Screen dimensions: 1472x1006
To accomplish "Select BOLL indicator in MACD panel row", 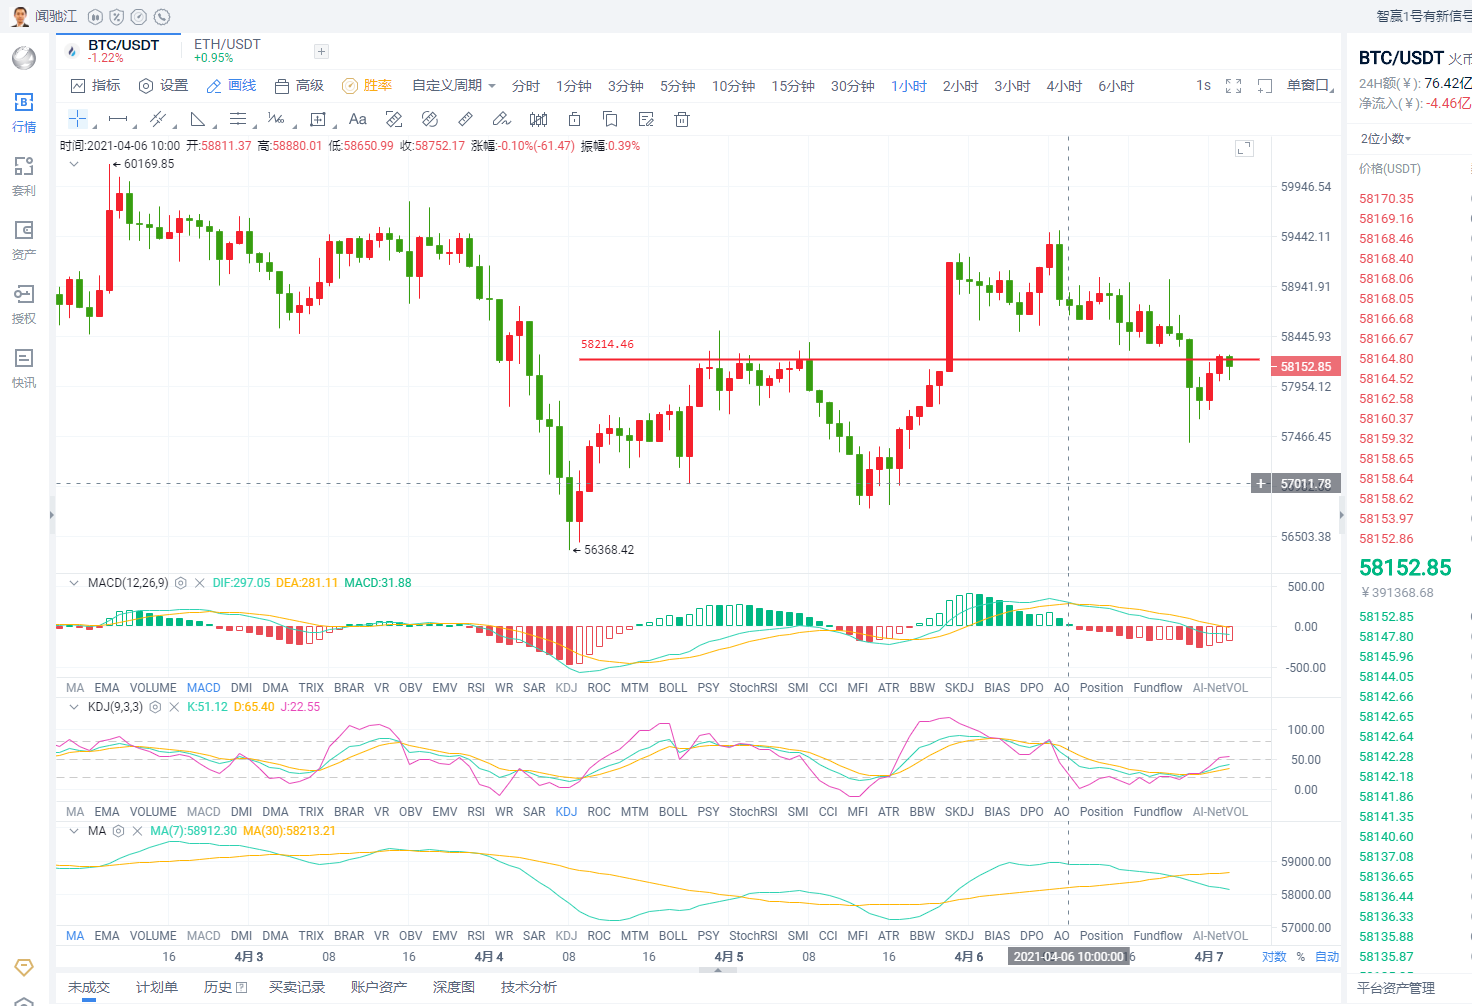I will pyautogui.click(x=673, y=688).
